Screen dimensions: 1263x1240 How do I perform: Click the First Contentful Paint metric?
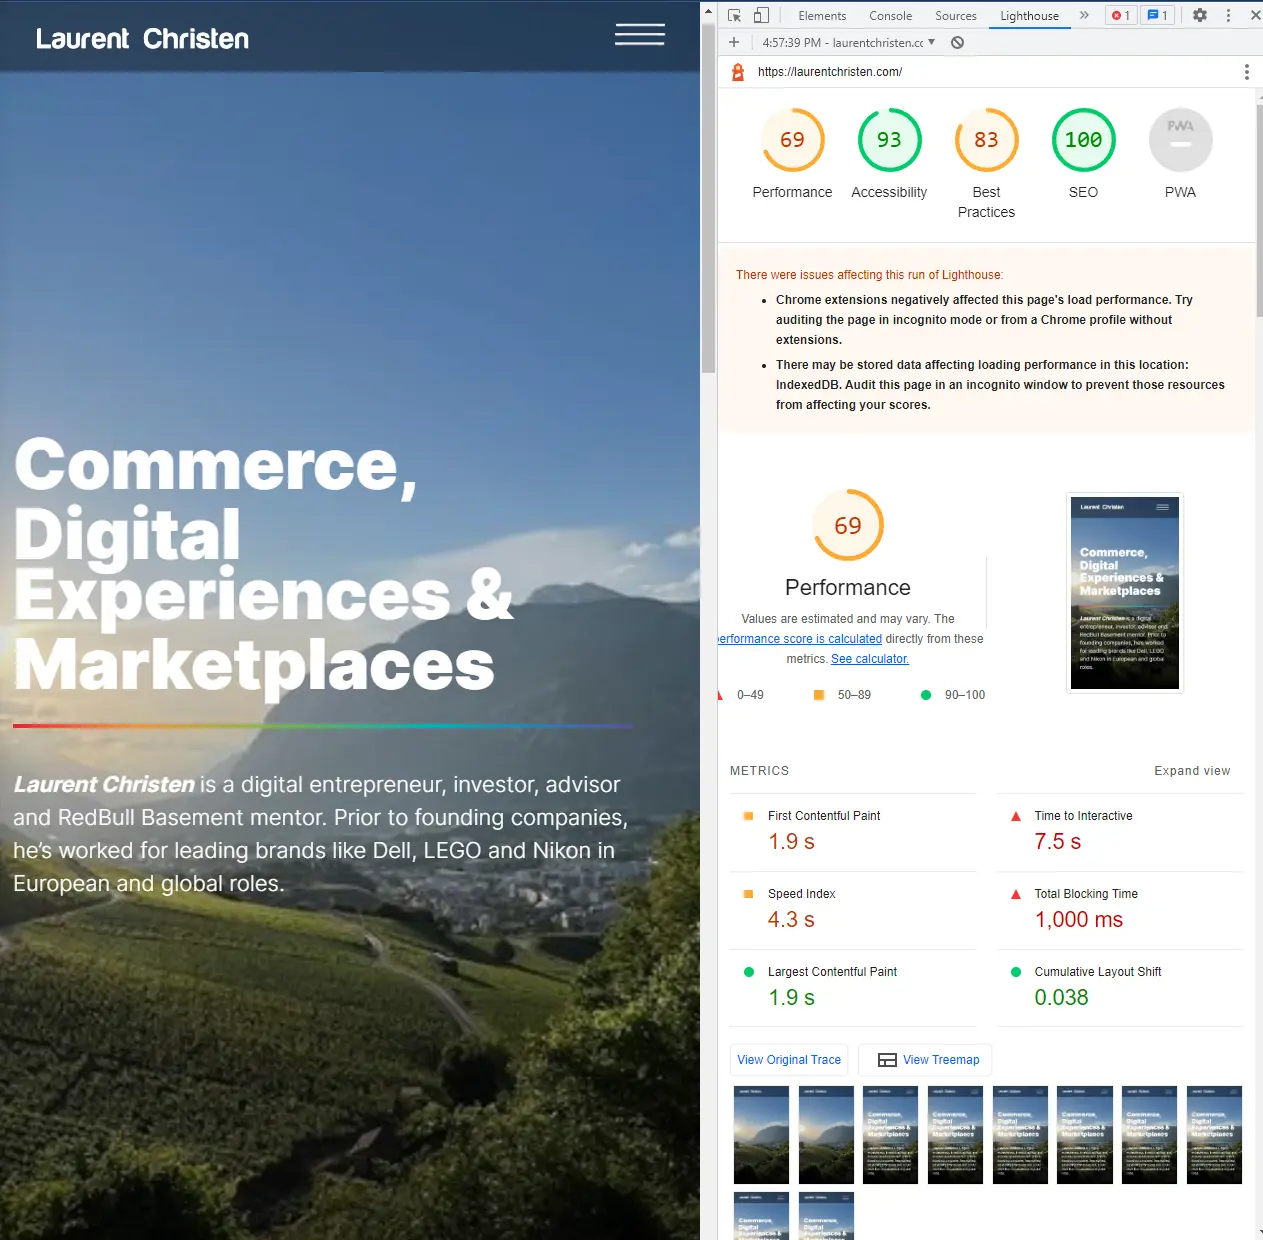853,832
